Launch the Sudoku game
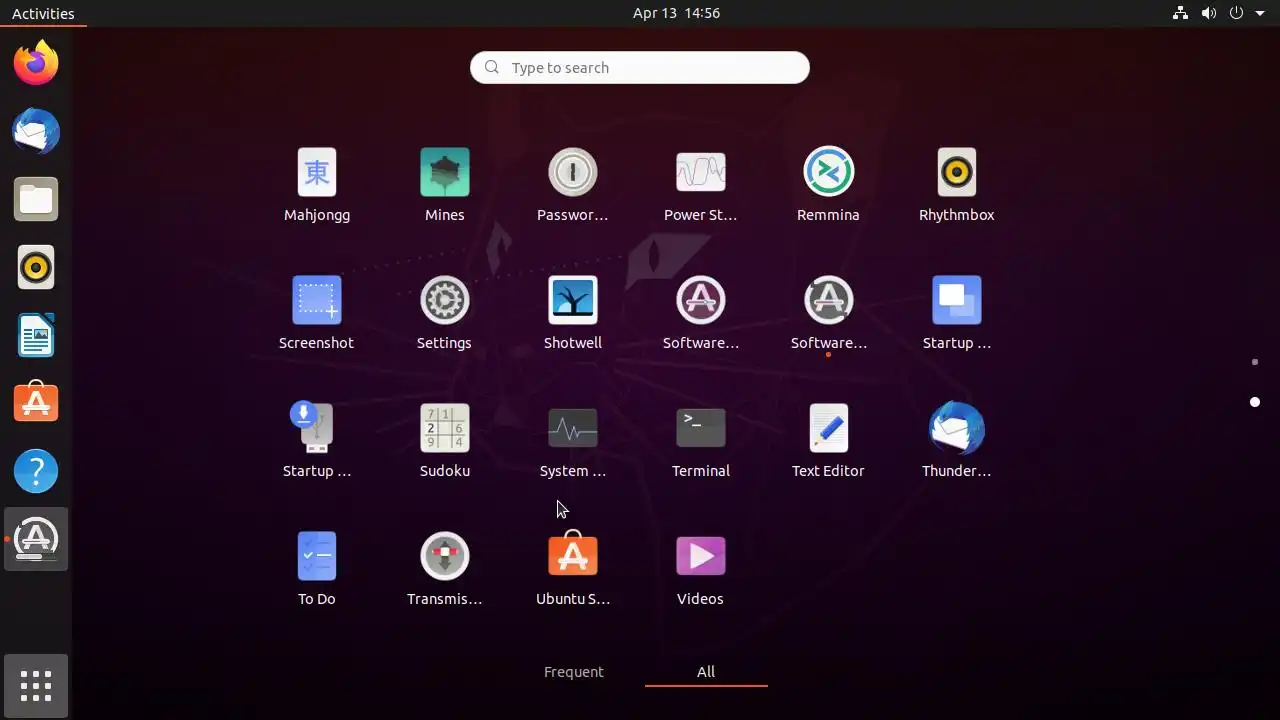Image resolution: width=1280 pixels, height=720 pixels. (x=445, y=441)
